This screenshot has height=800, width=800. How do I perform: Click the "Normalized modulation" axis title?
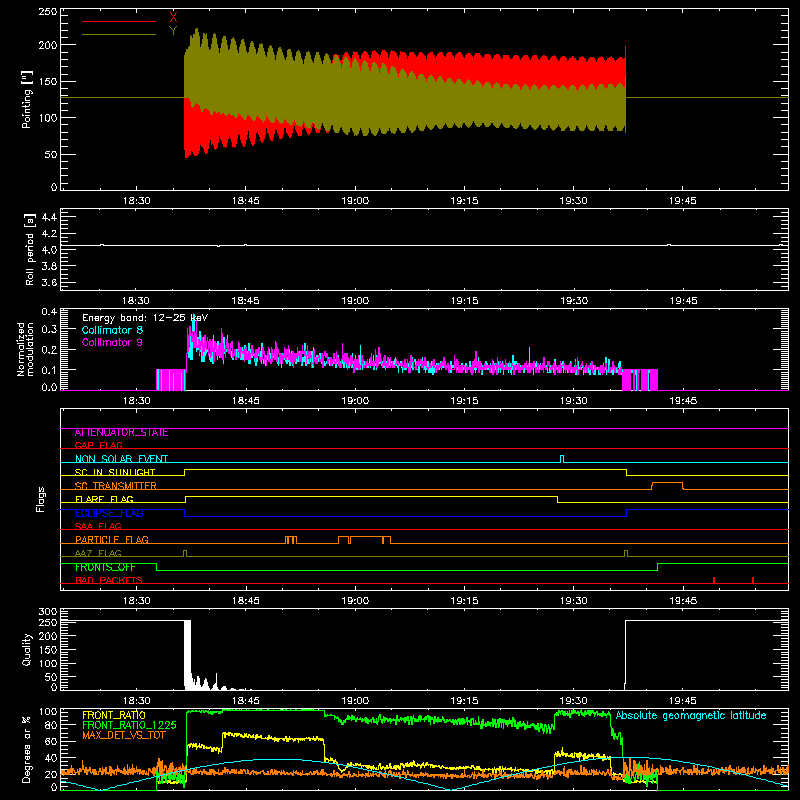tap(26, 349)
